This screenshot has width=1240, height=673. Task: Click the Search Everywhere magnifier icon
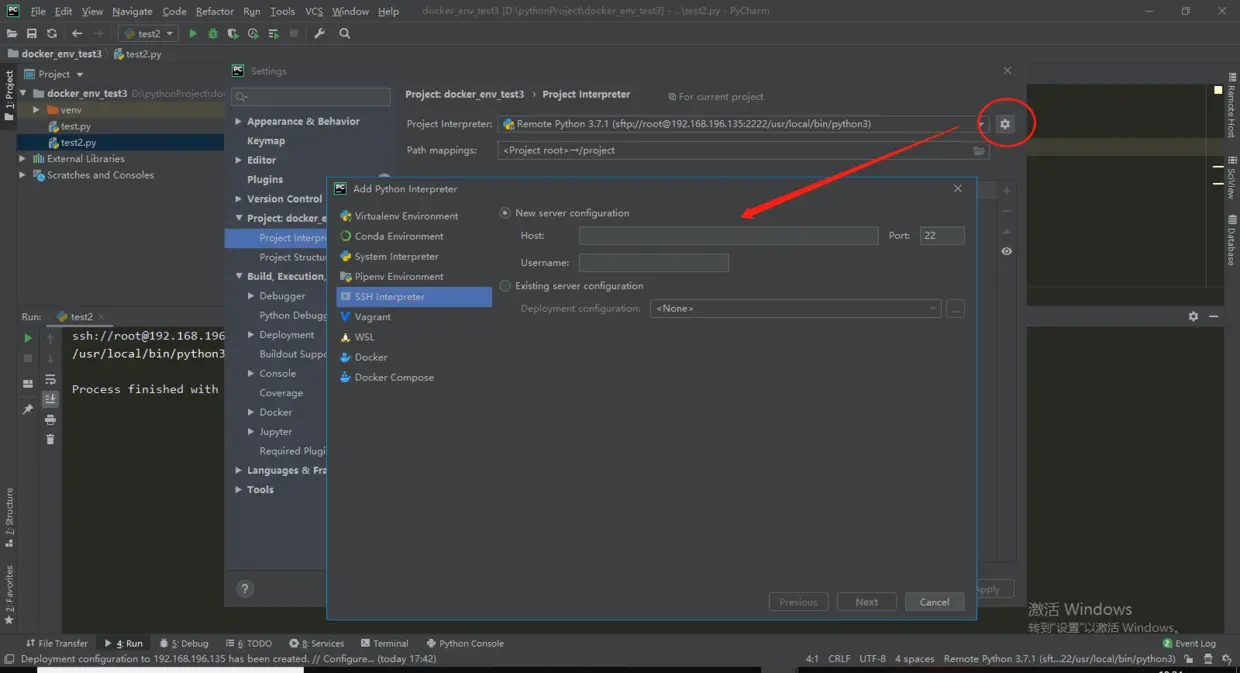pos(345,33)
